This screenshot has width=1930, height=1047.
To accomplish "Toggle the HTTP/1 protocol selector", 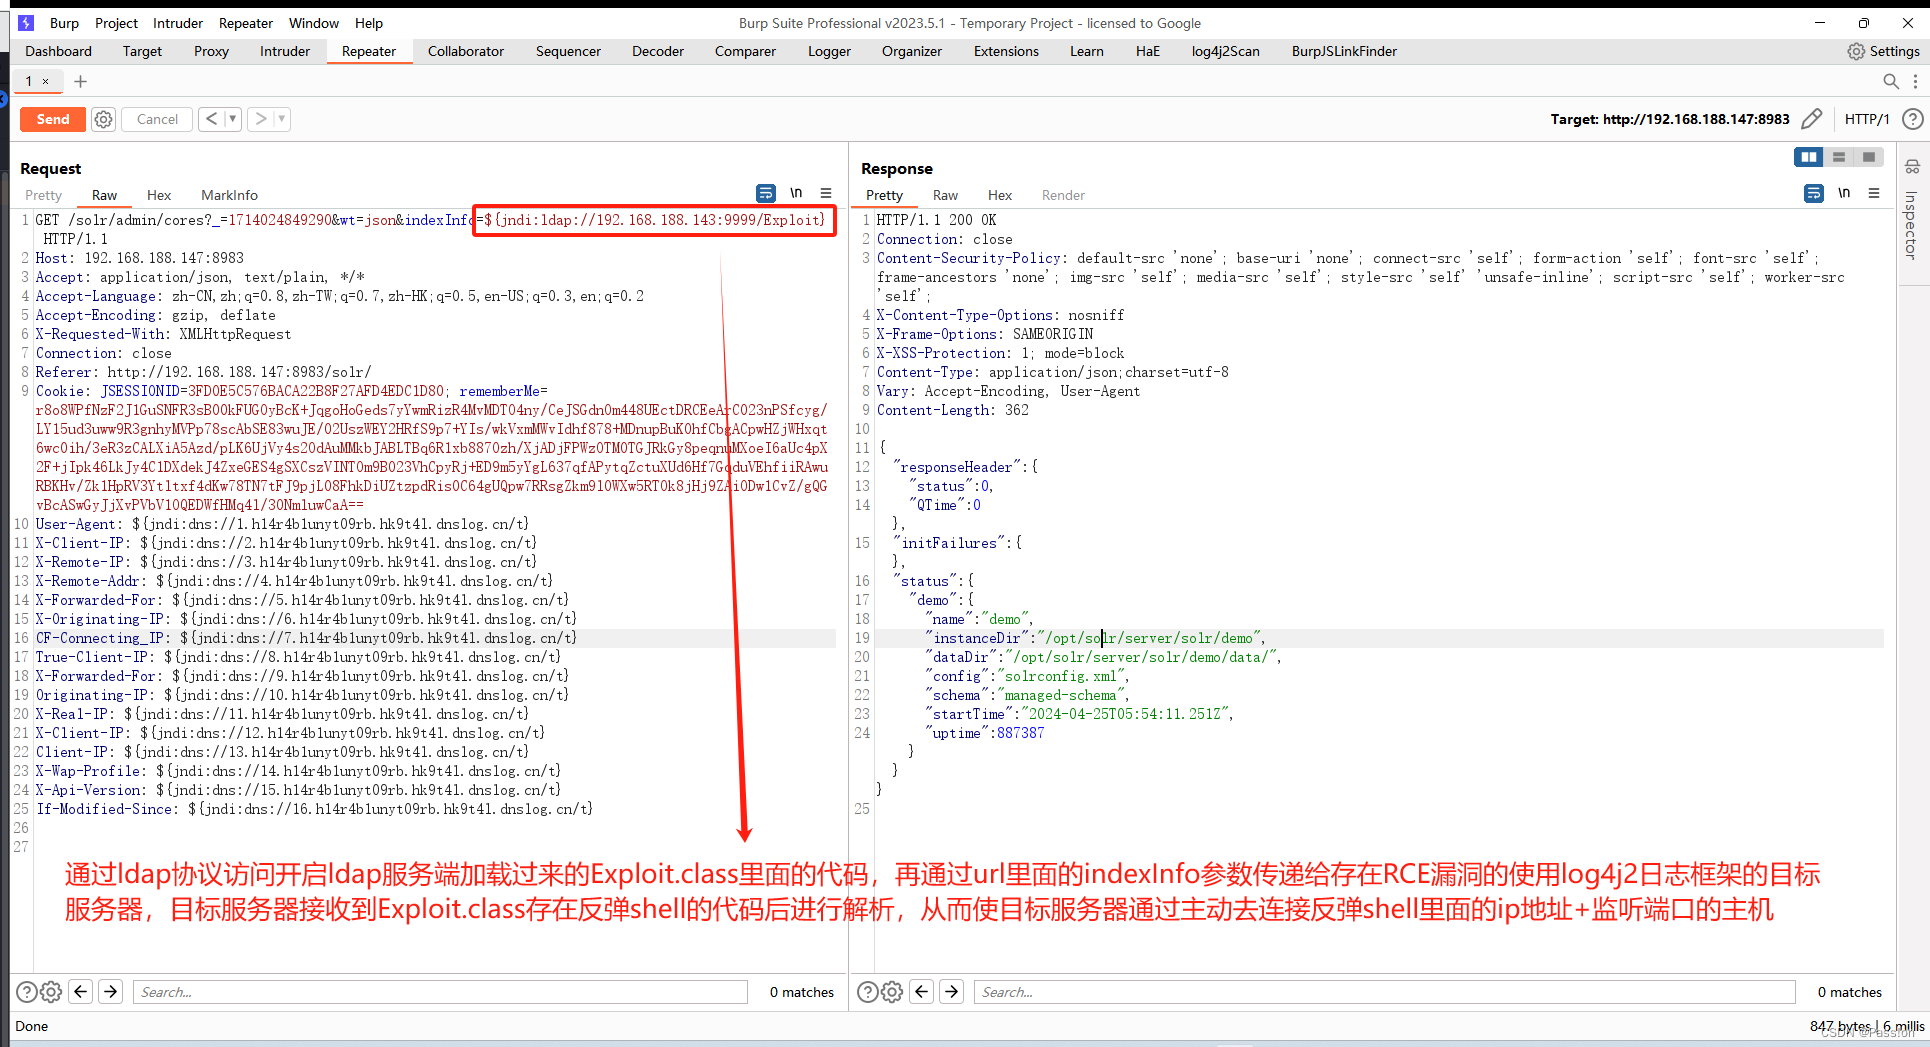I will coord(1867,119).
